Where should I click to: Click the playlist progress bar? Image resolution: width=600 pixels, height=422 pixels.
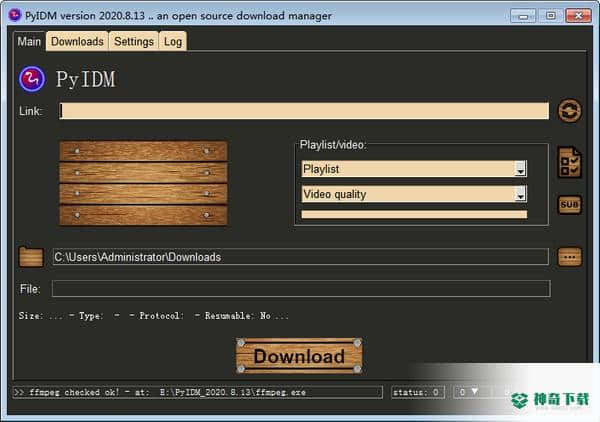[414, 215]
